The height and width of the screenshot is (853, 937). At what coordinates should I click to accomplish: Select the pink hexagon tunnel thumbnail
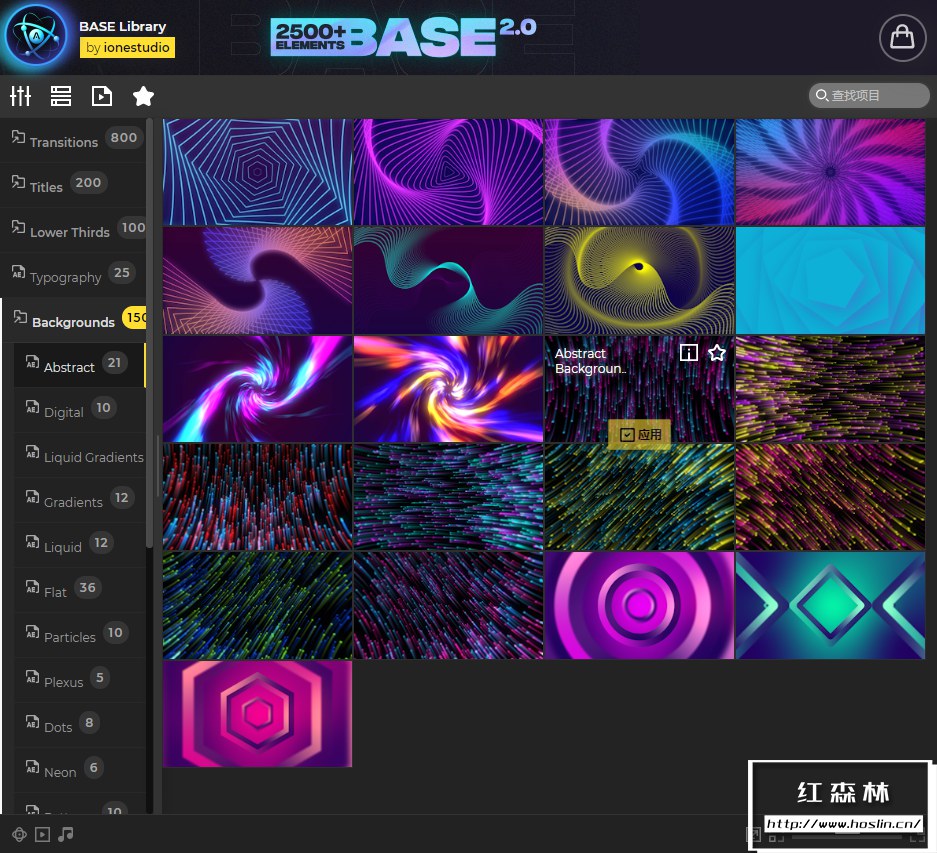258,714
